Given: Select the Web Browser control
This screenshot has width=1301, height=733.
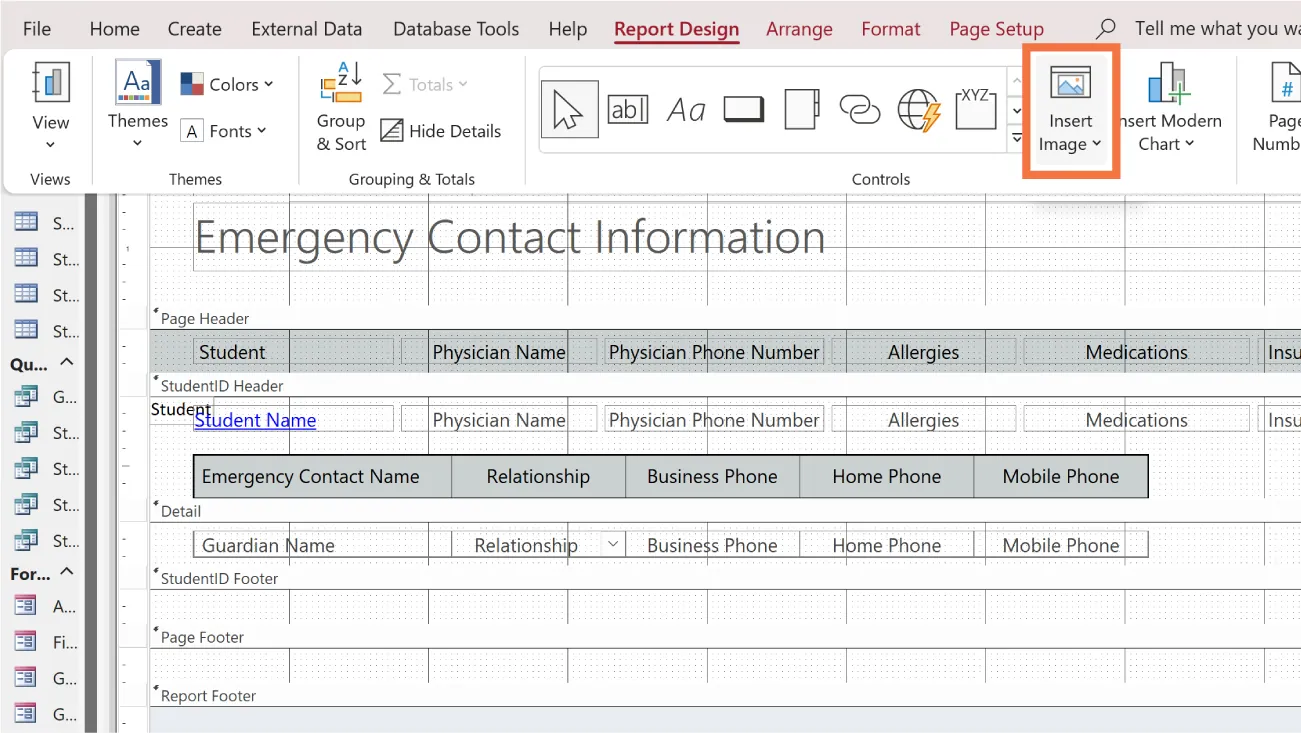Looking at the screenshot, I should (x=918, y=109).
